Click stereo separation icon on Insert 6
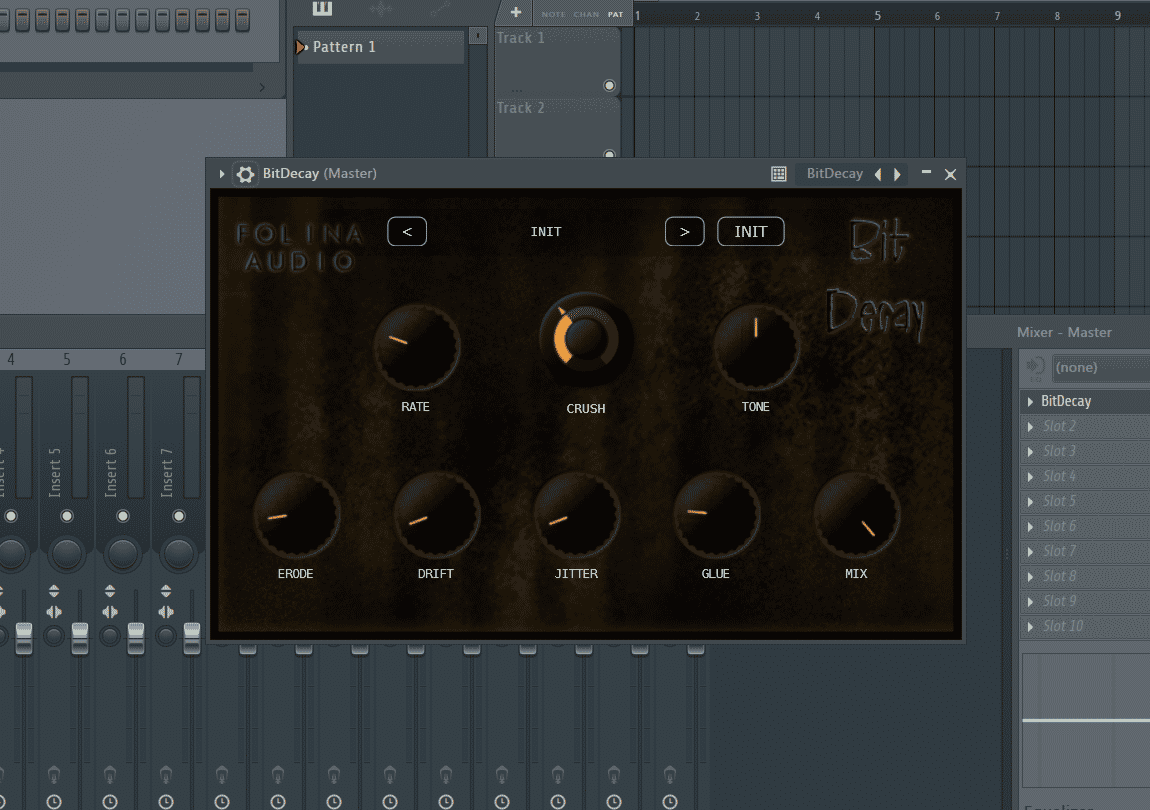This screenshot has width=1150, height=810. pyautogui.click(x=110, y=612)
